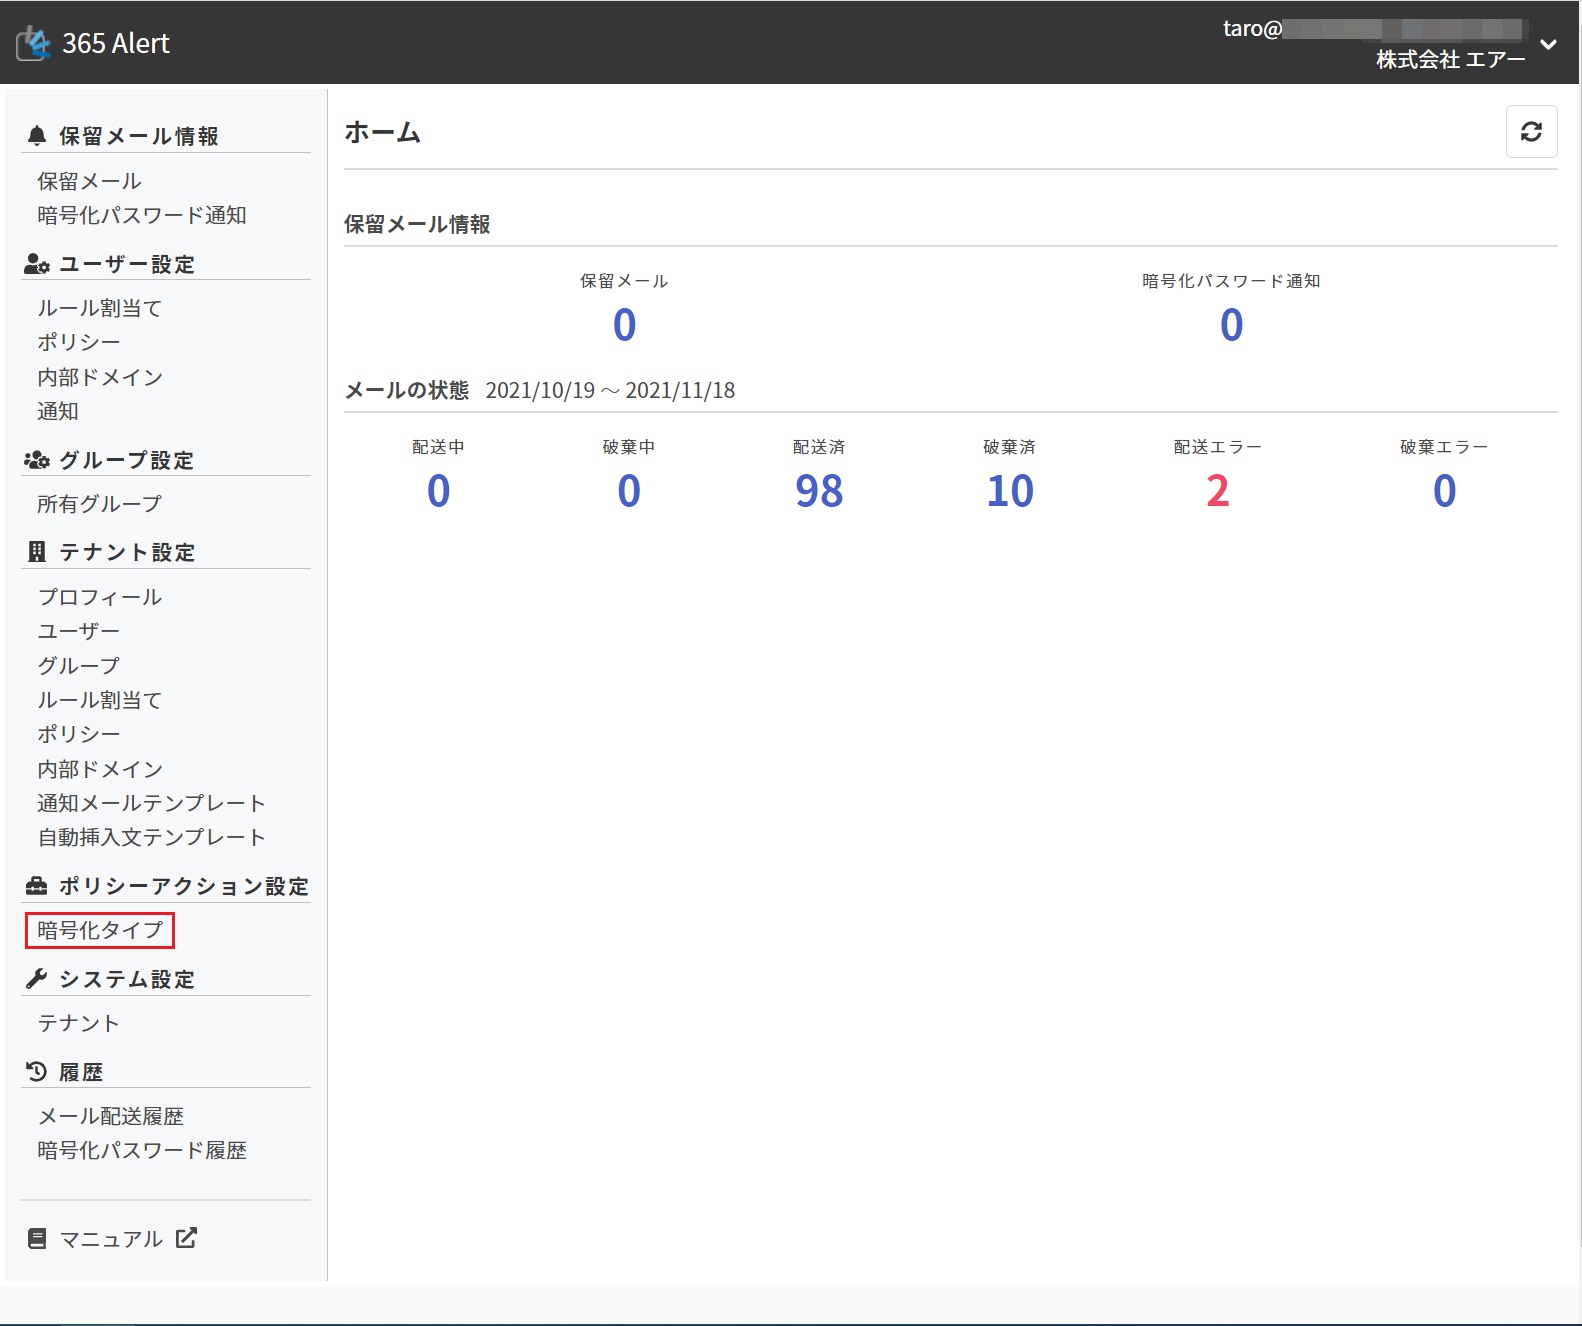Click the history icon beside 履歴
The image size is (1582, 1326).
[37, 1072]
